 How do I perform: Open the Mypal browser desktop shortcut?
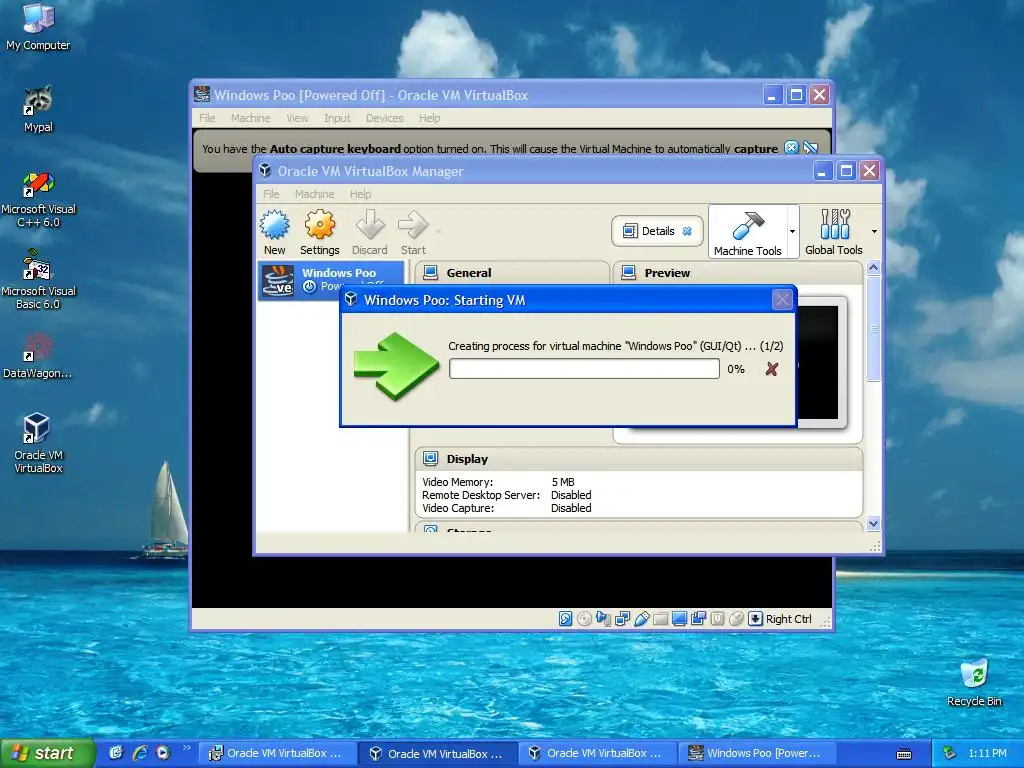point(38,109)
